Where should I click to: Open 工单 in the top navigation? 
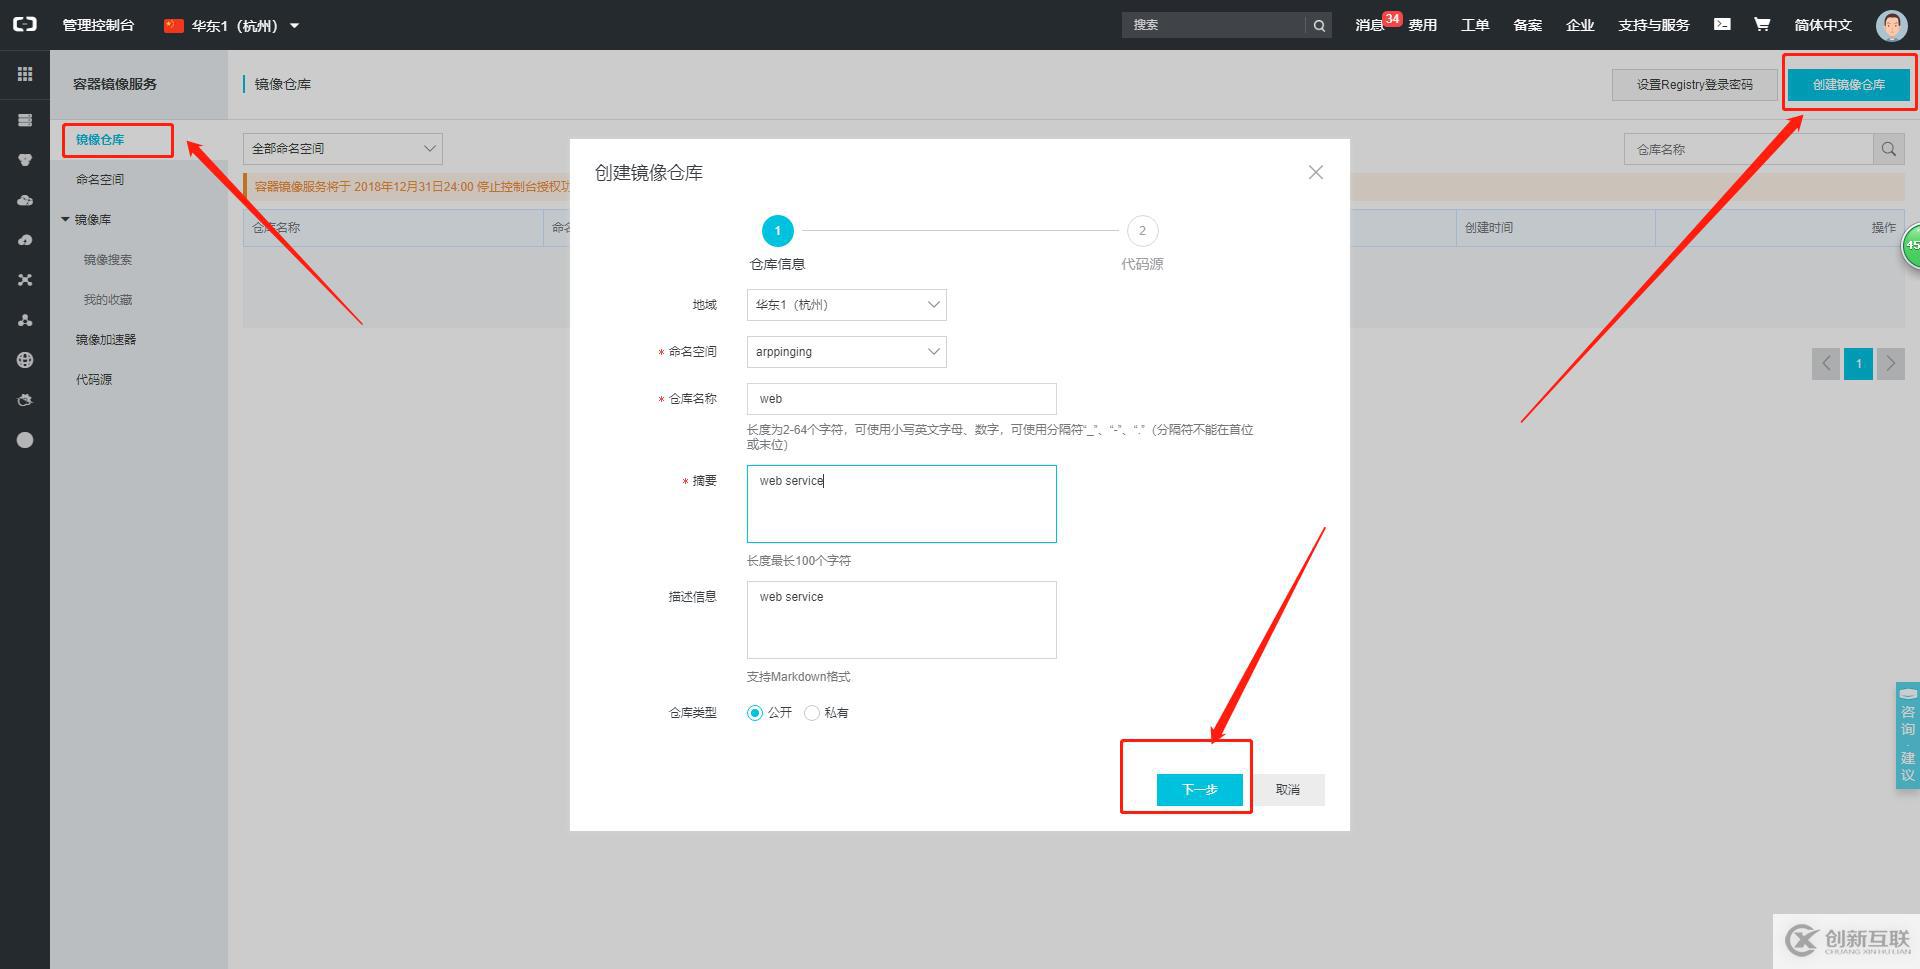1475,25
